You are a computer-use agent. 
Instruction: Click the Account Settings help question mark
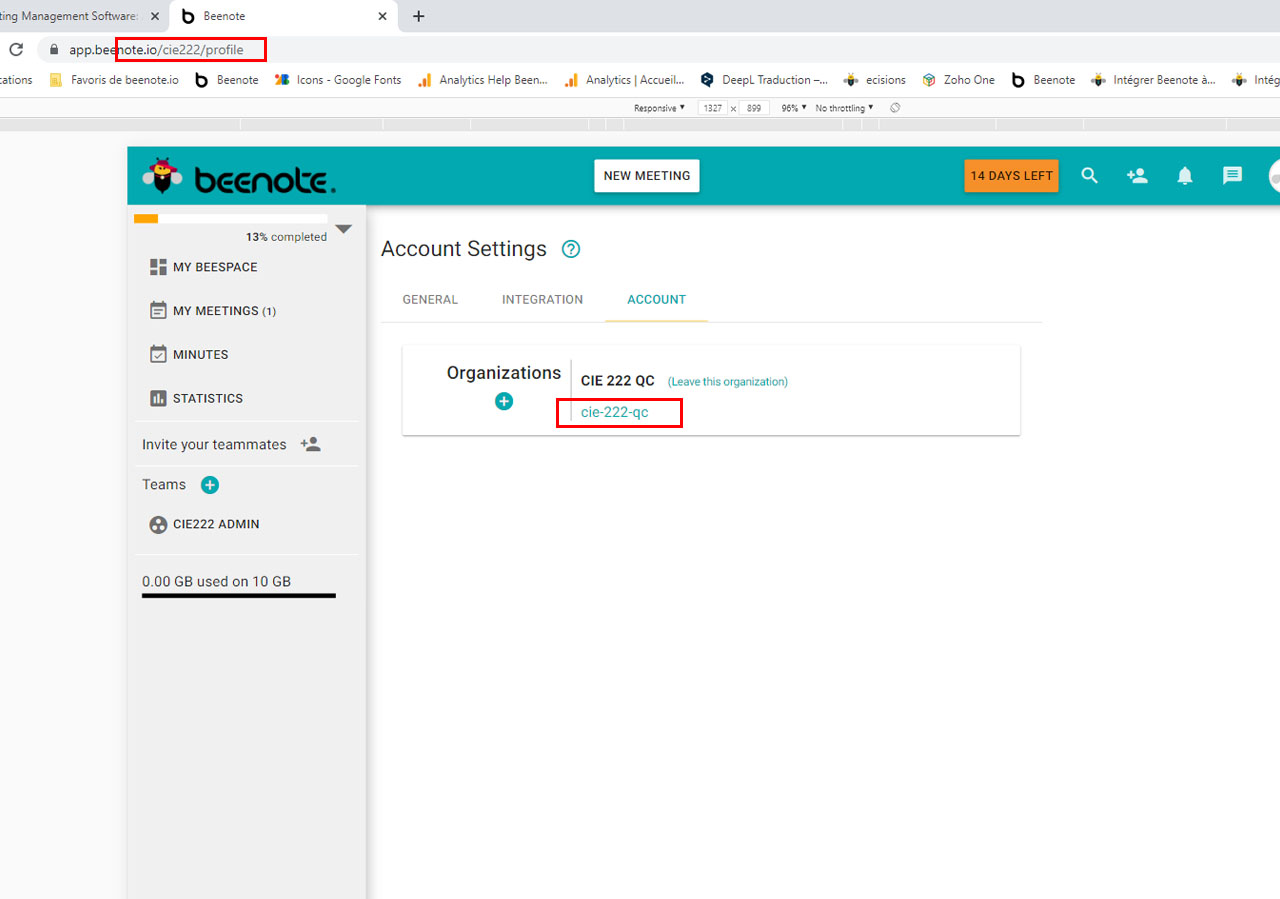pos(571,249)
